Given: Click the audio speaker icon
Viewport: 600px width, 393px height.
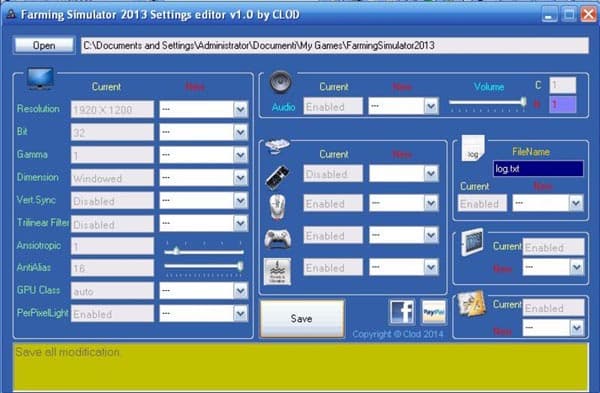Looking at the screenshot, I should (x=280, y=82).
